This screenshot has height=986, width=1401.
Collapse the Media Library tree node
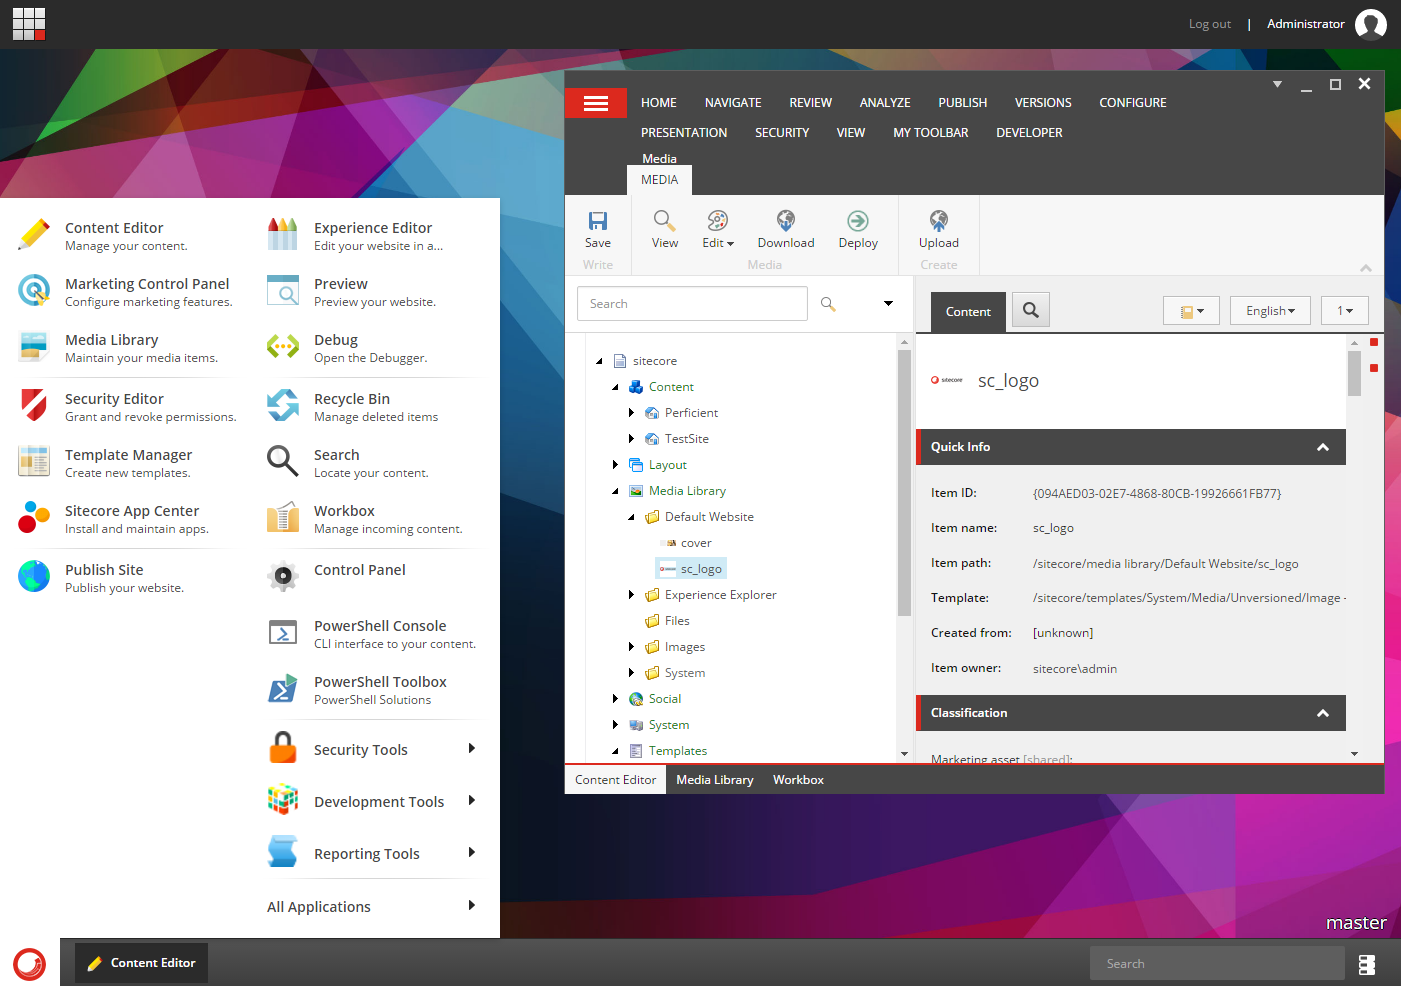coord(615,491)
